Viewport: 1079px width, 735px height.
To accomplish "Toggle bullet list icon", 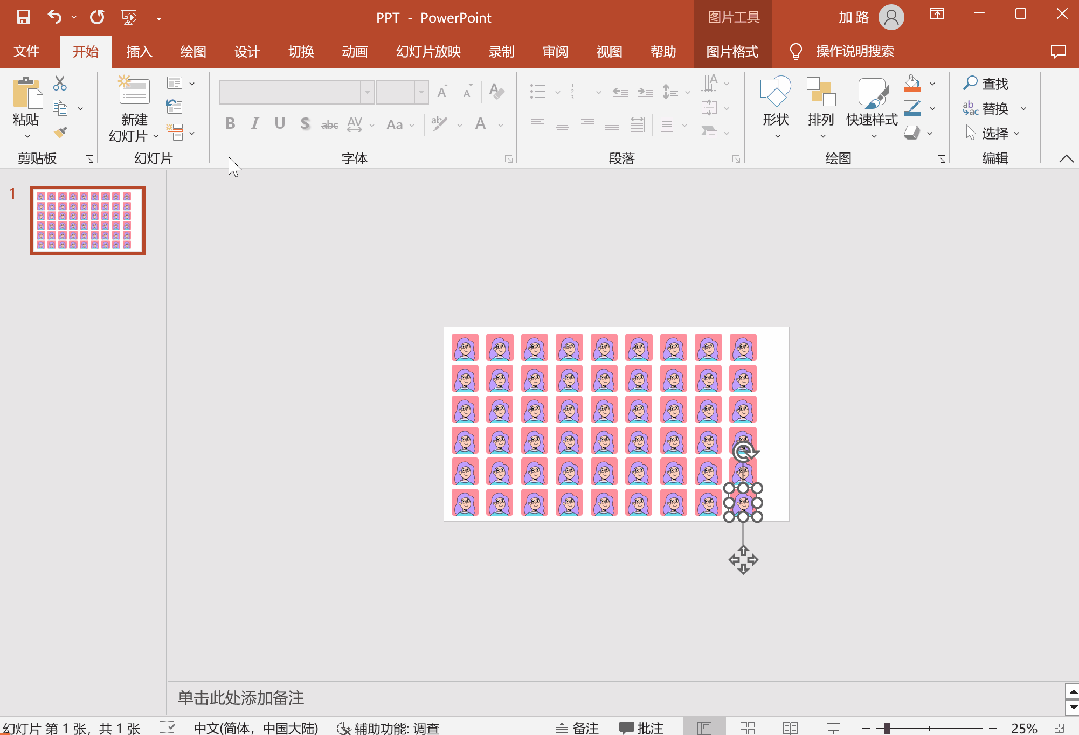I will tap(537, 92).
